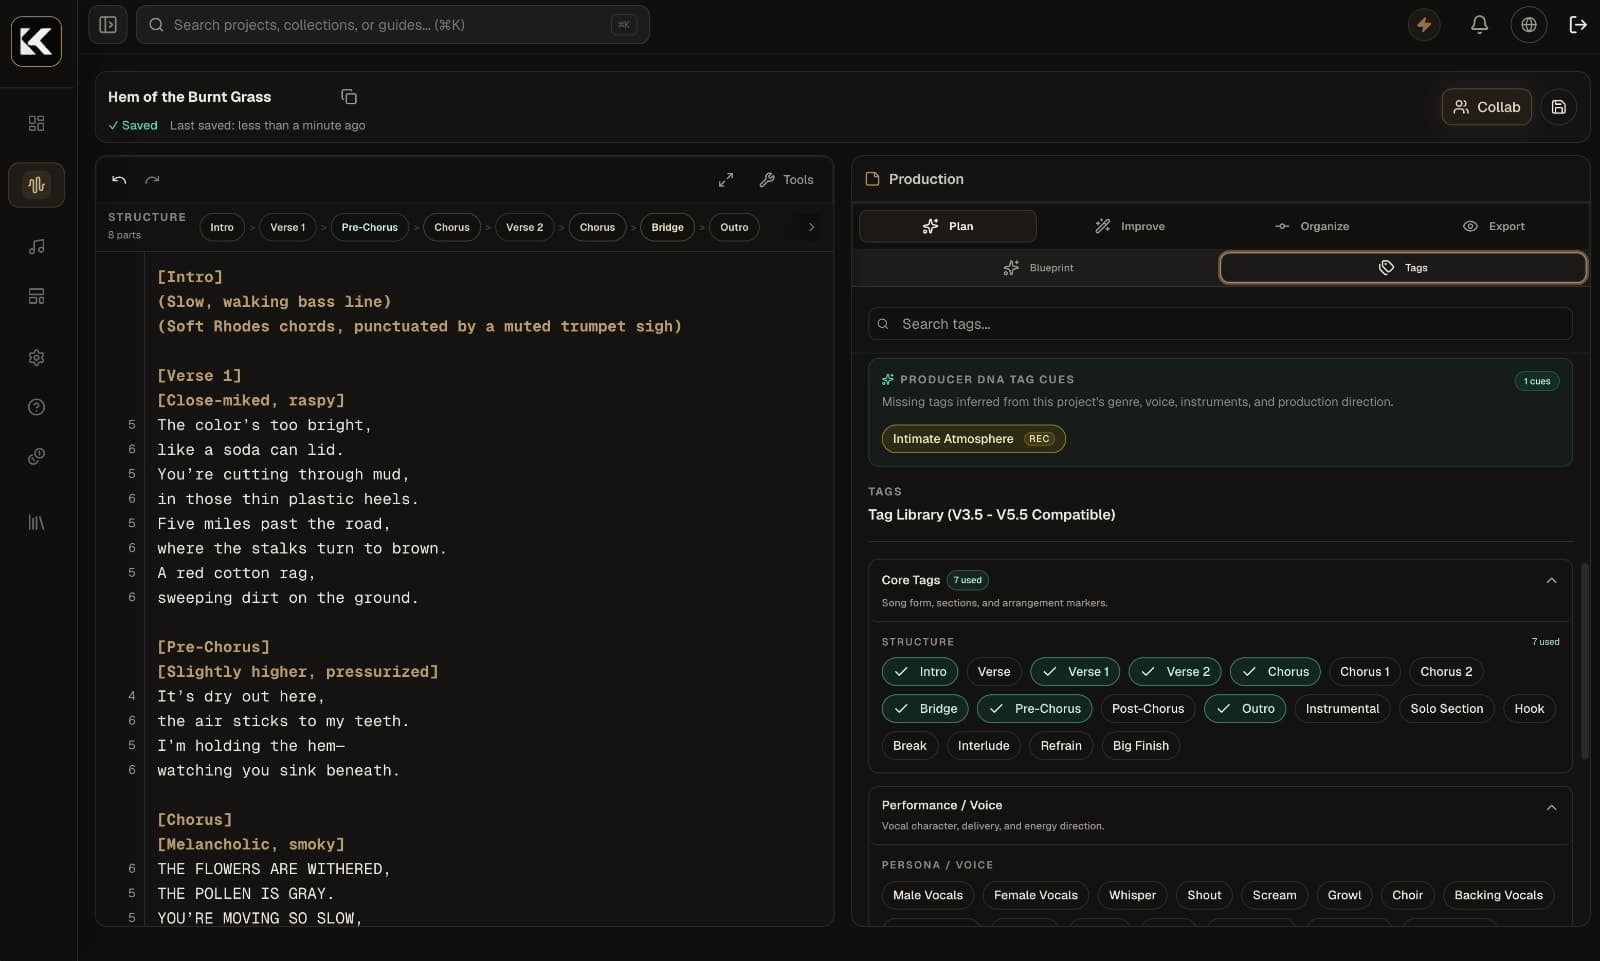1600x961 pixels.
Task: Open the Blueprint sub-tab
Action: click(x=1038, y=268)
